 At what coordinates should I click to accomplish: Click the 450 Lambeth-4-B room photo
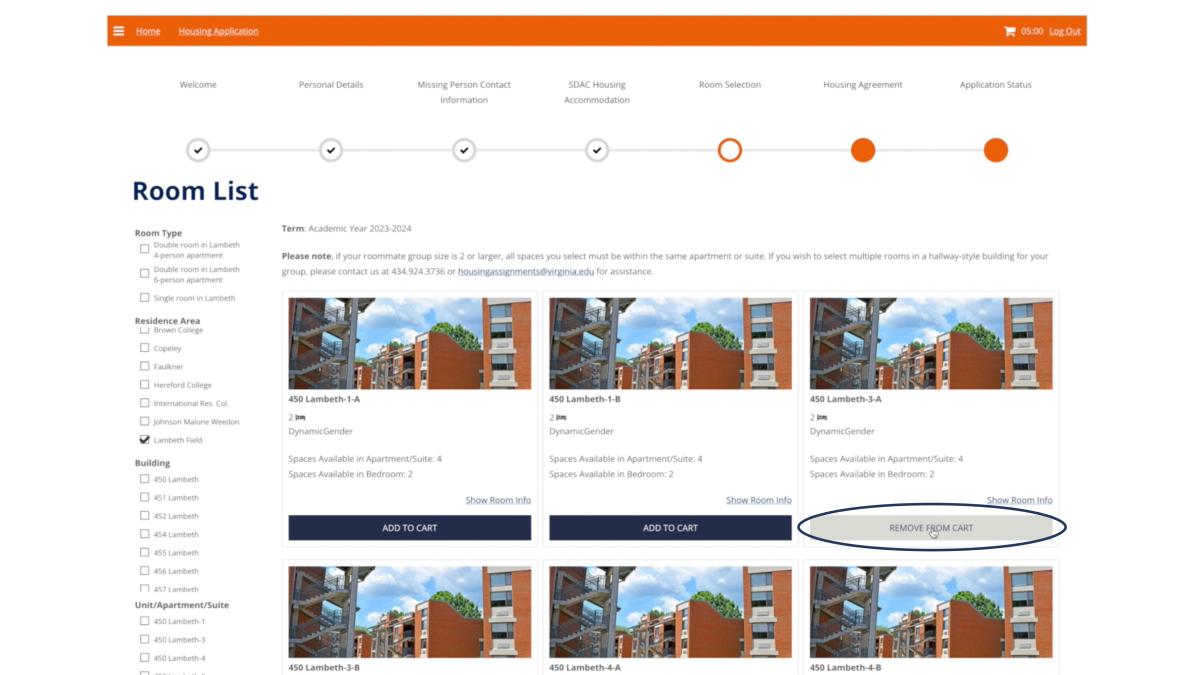click(931, 612)
